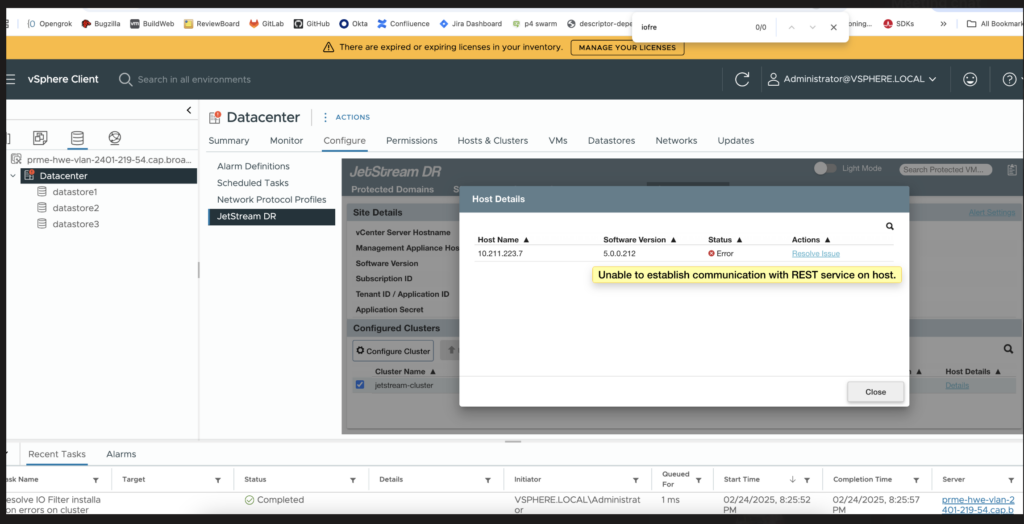Filter Recent Tasks by Status column
Screen dimensions: 1024x524
pyautogui.click(x=353, y=480)
